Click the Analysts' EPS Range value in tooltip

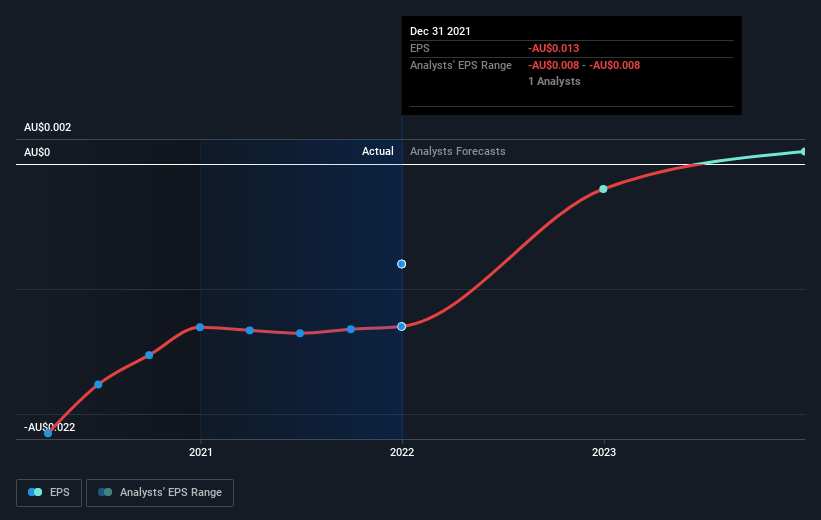click(584, 65)
